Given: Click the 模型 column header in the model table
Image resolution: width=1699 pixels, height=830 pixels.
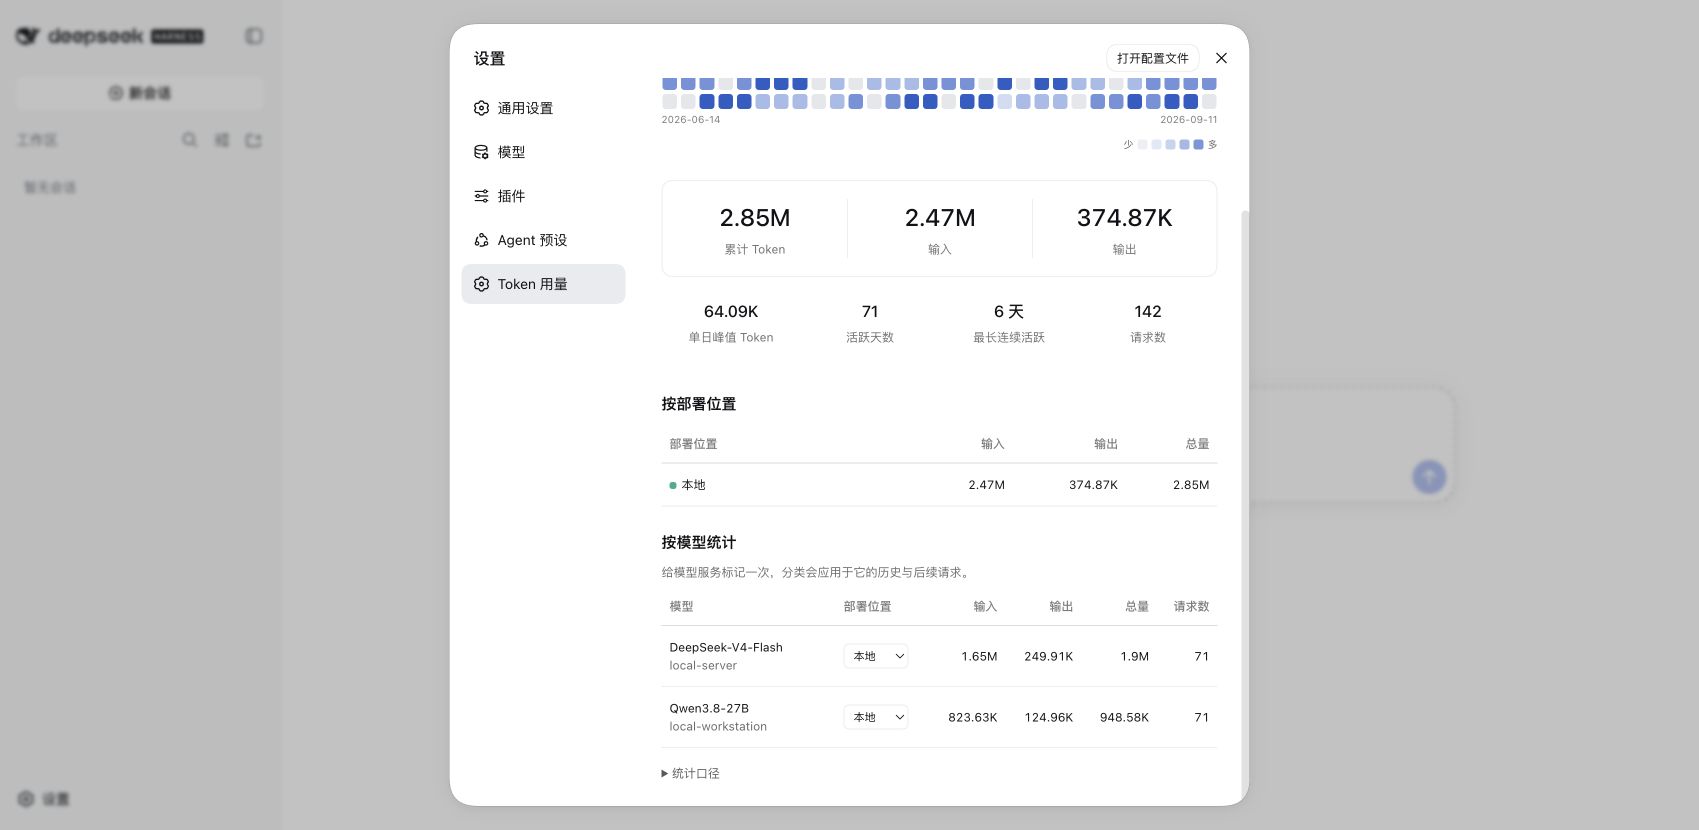Looking at the screenshot, I should [x=681, y=606].
